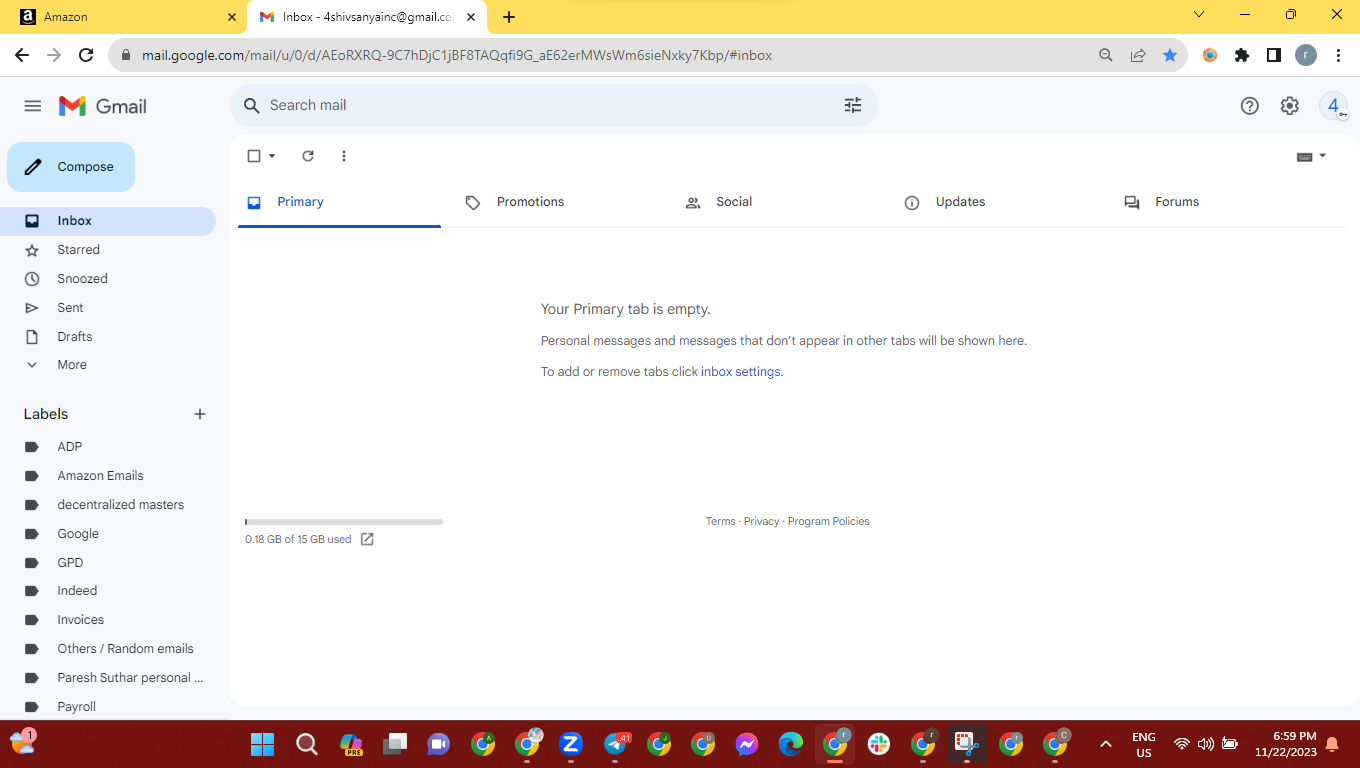Screen dimensions: 1360x768
Task: Open the Inbox folder
Action: pyautogui.click(x=108, y=221)
